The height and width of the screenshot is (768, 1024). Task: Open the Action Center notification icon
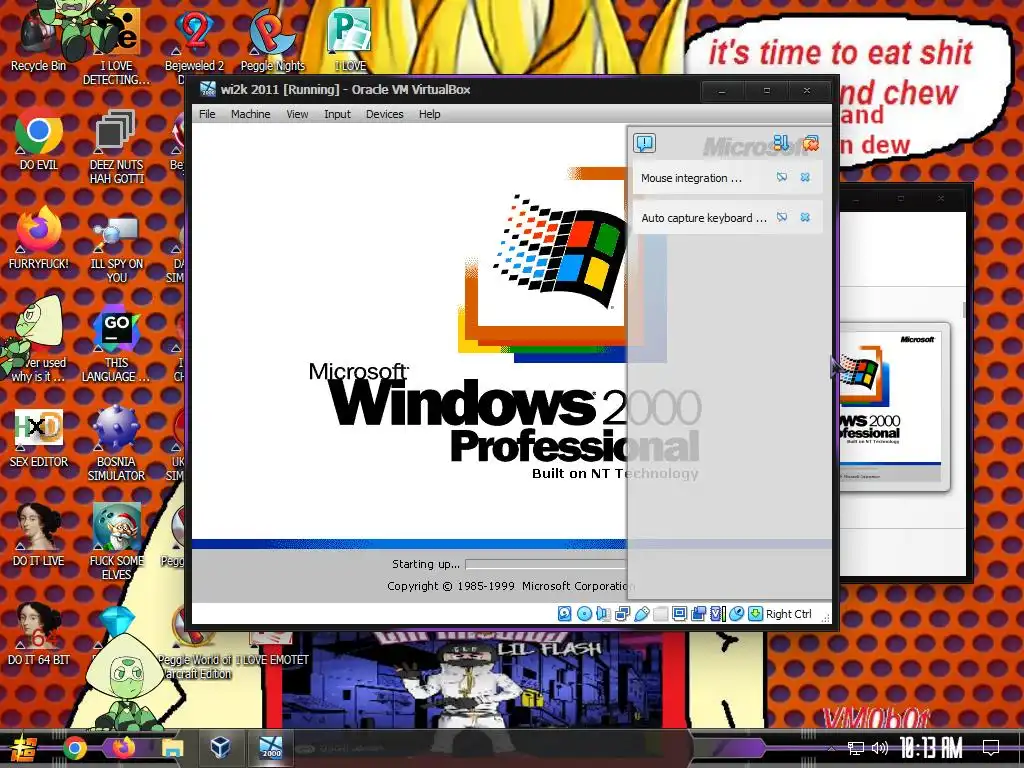click(x=991, y=748)
